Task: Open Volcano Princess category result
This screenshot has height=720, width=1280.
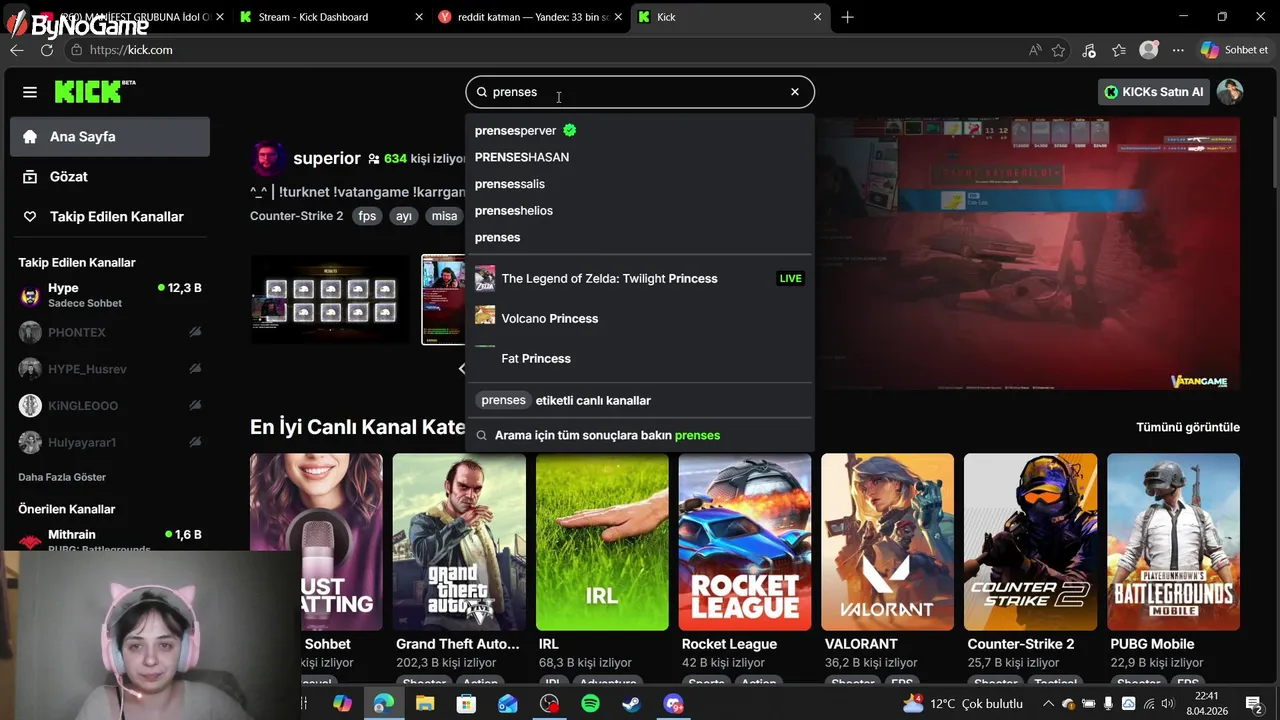Action: [x=639, y=318]
